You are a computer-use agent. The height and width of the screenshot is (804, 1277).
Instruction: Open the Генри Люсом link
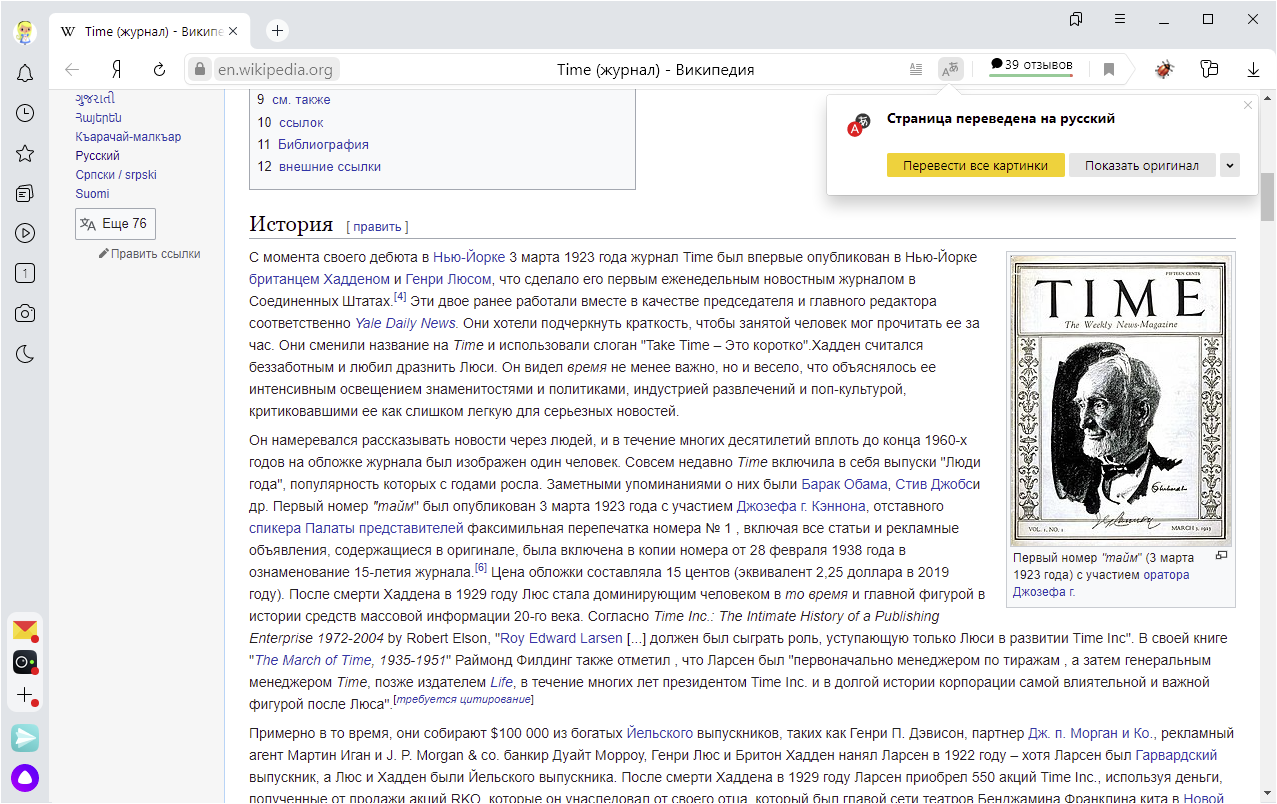(448, 279)
